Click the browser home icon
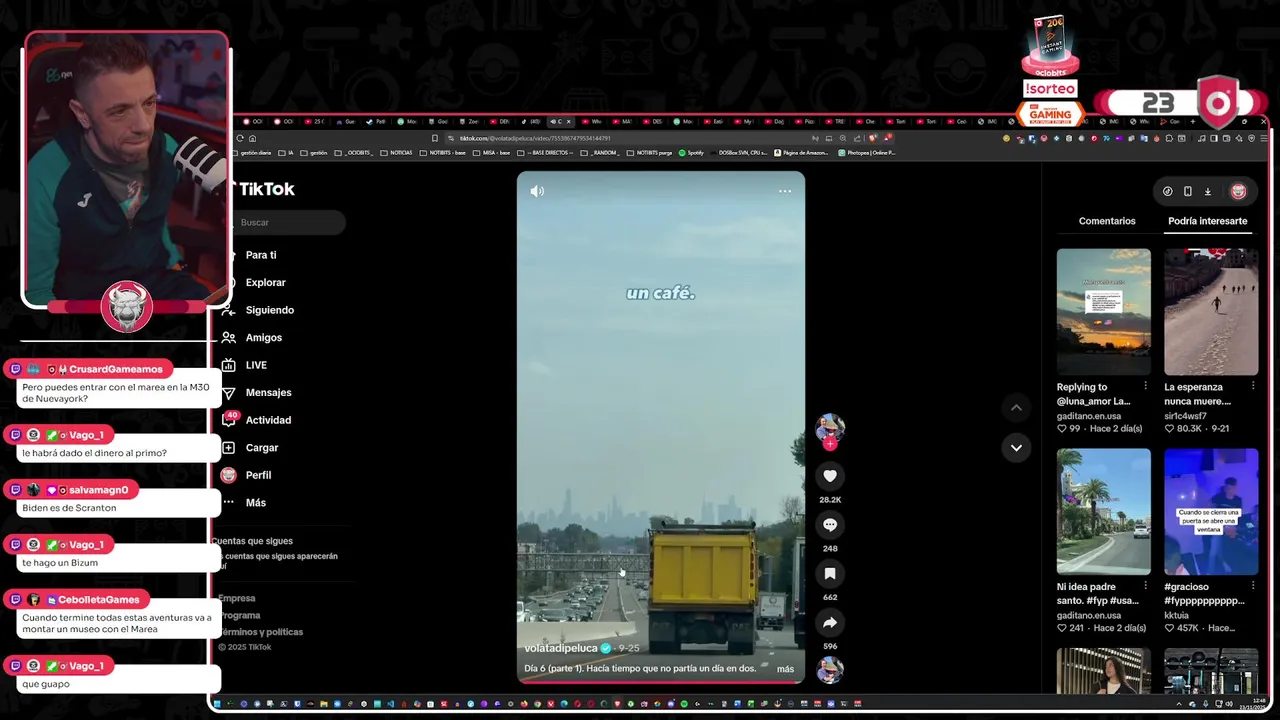This screenshot has width=1280, height=720. point(252,138)
